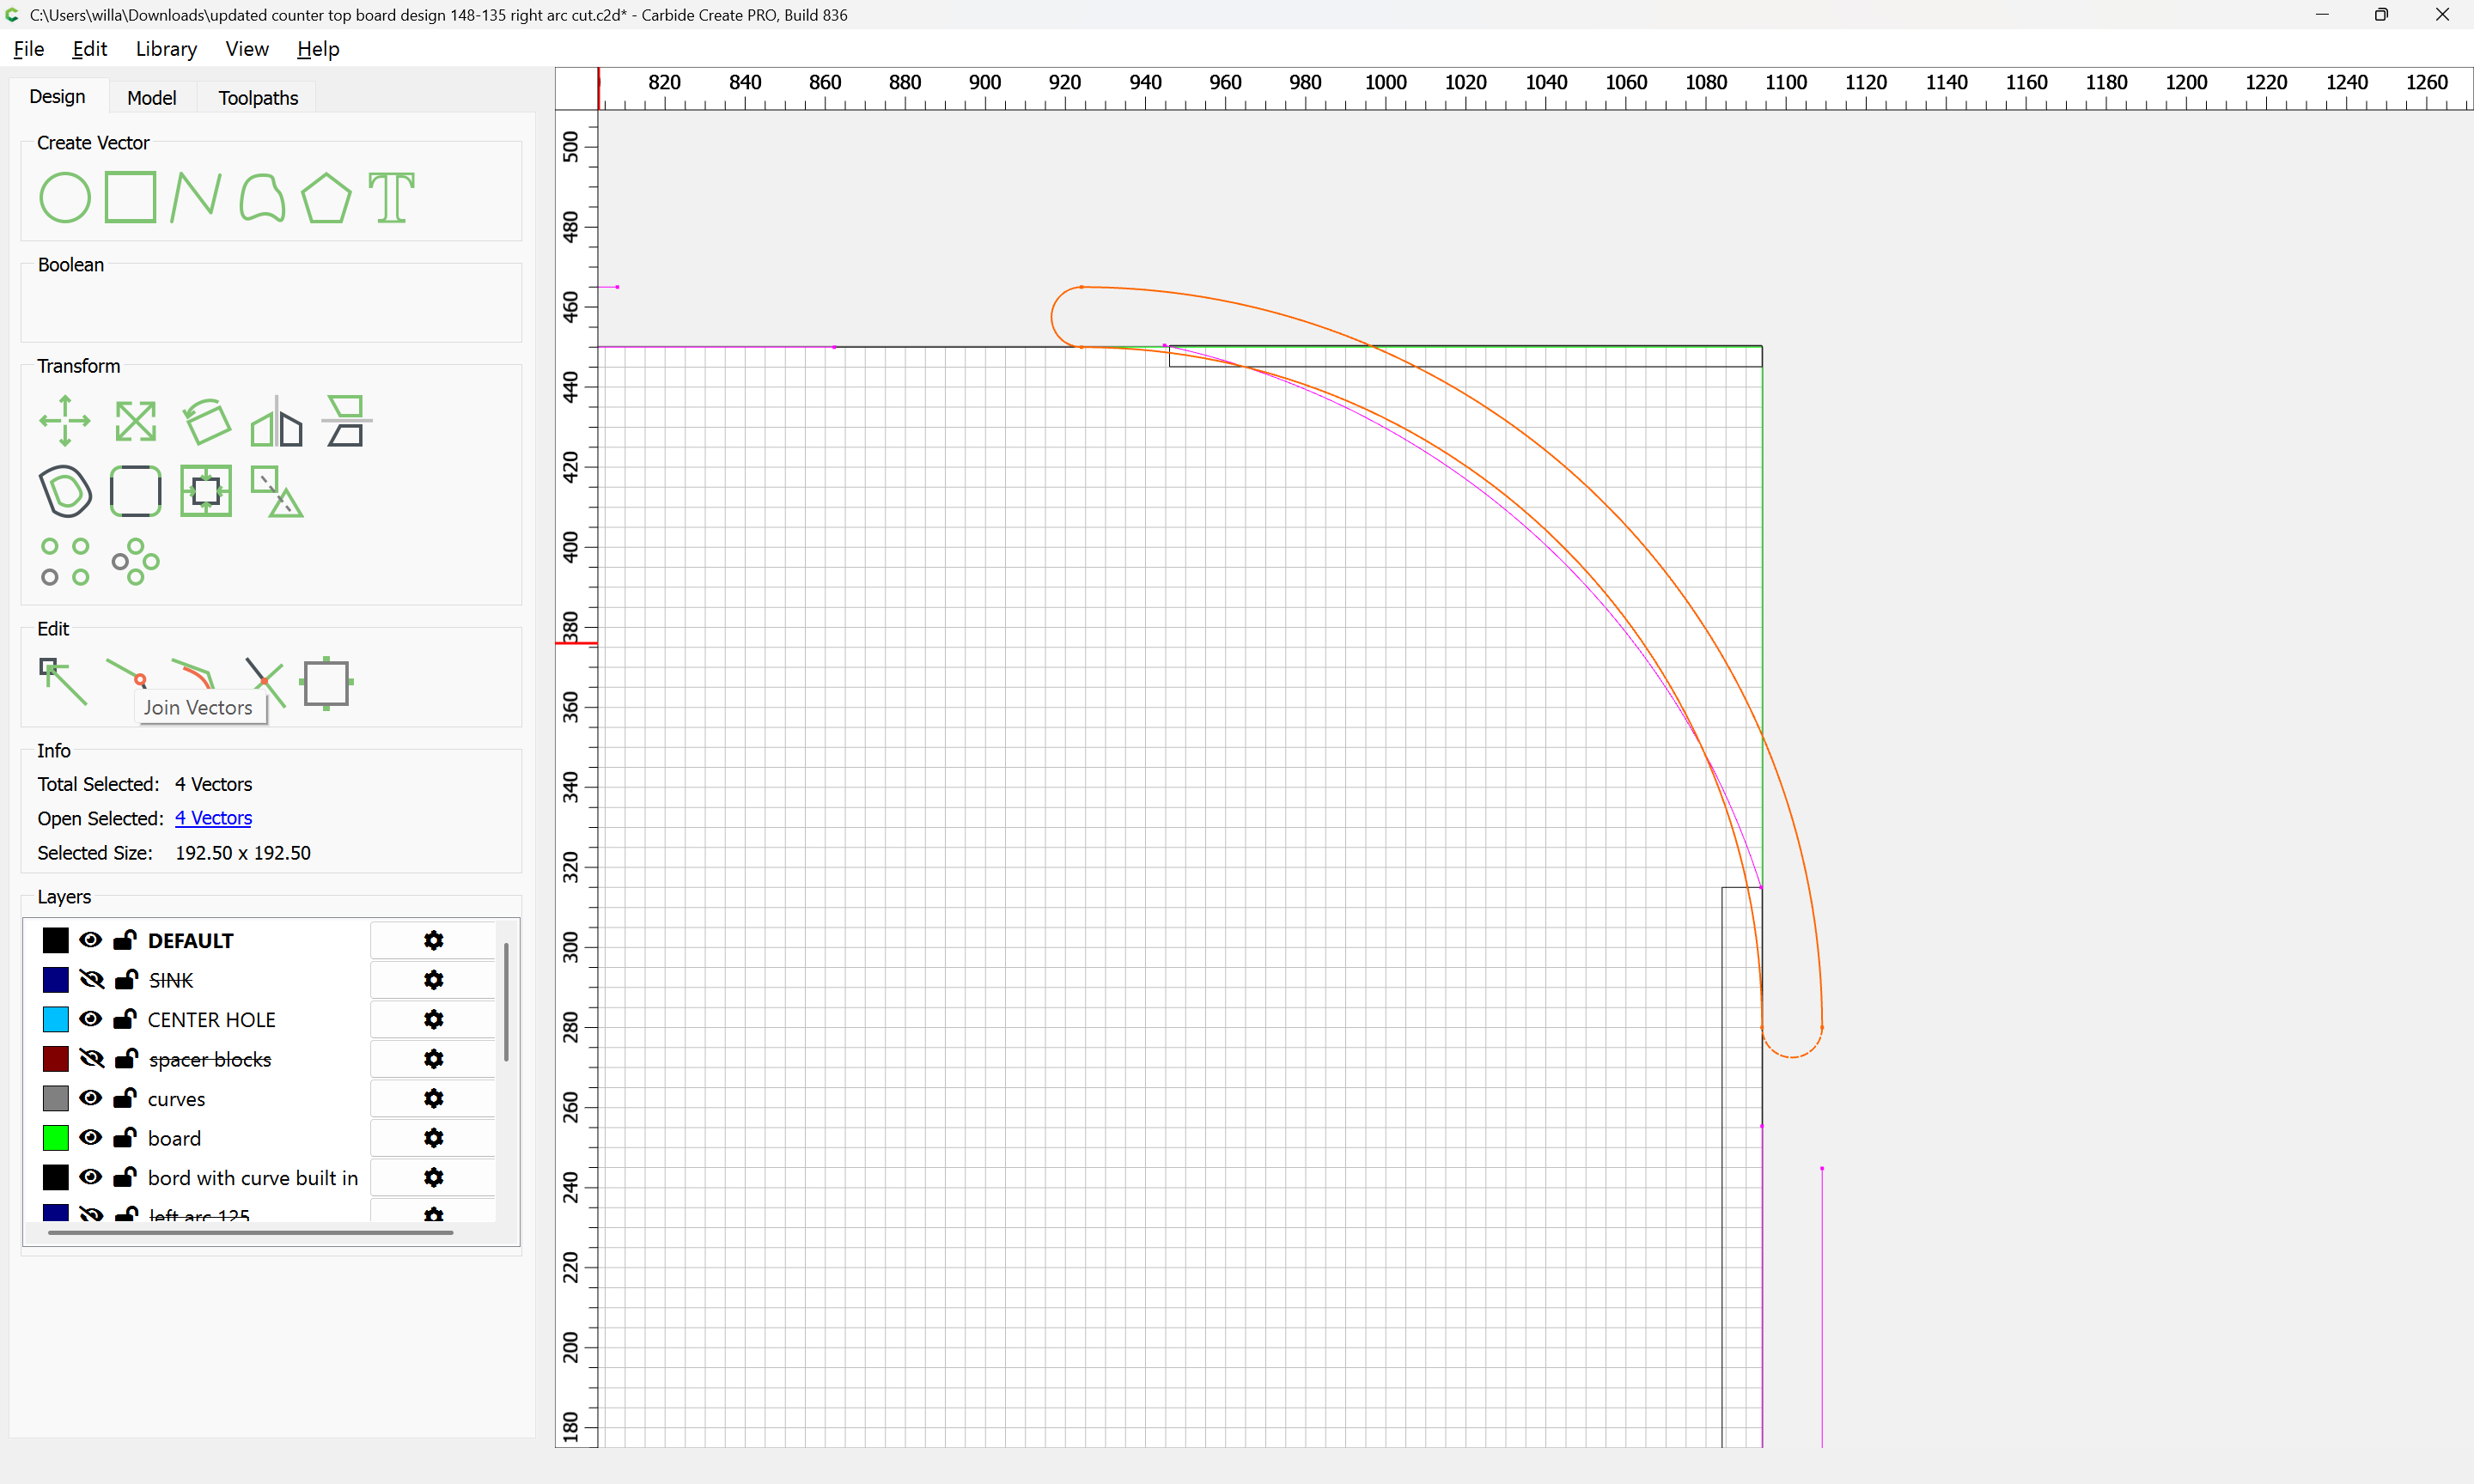This screenshot has height=1484, width=2474.
Task: Select the Create Rectangle tool
Action: click(131, 197)
